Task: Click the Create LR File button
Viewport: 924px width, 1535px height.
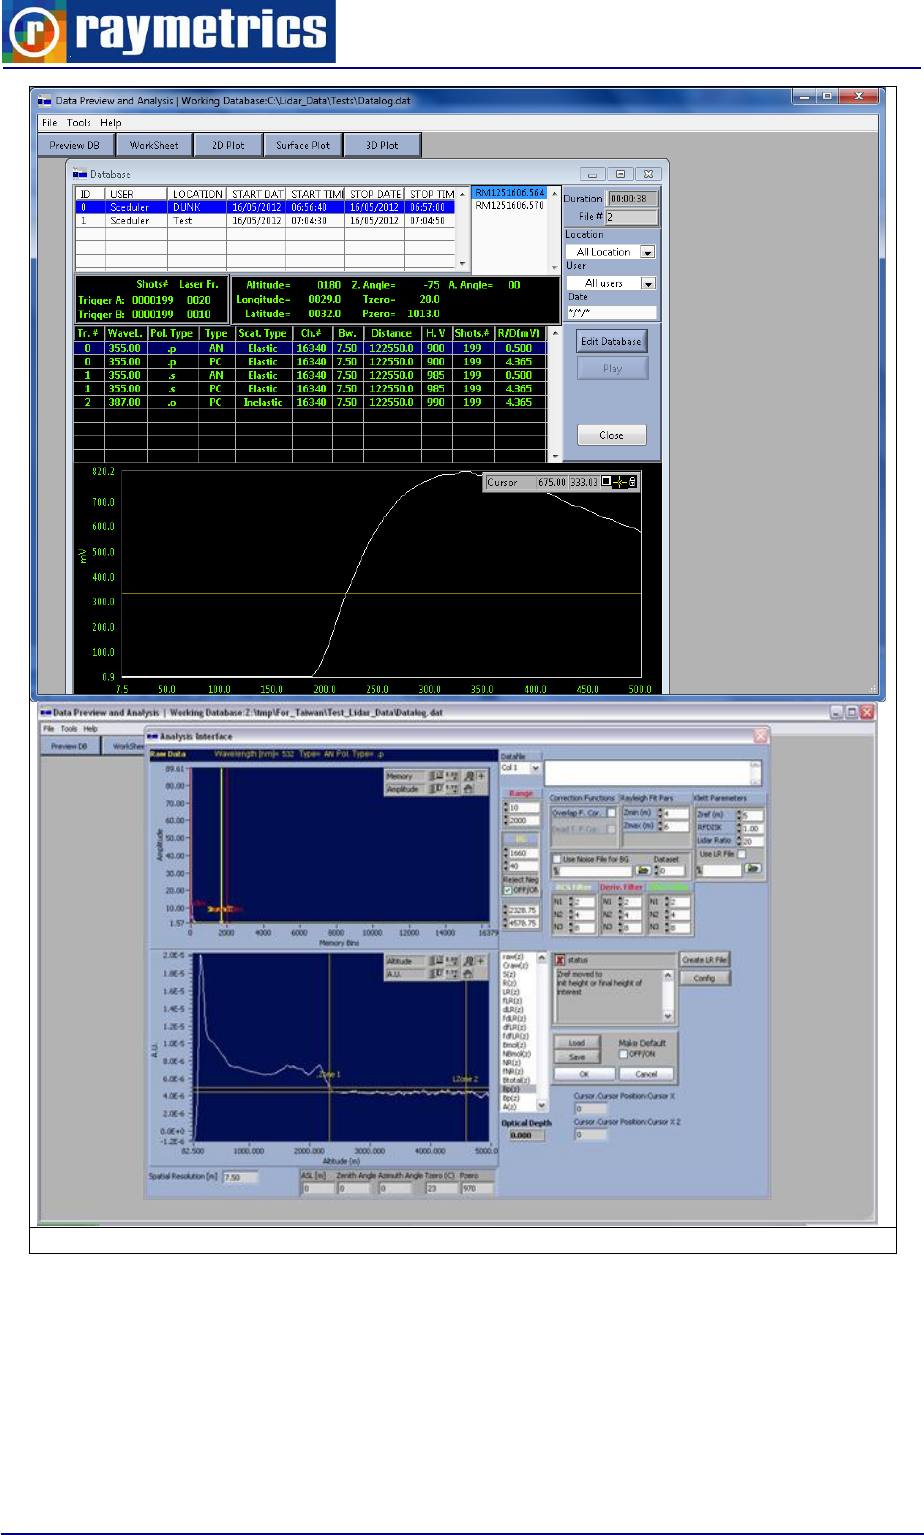Action: tap(704, 960)
